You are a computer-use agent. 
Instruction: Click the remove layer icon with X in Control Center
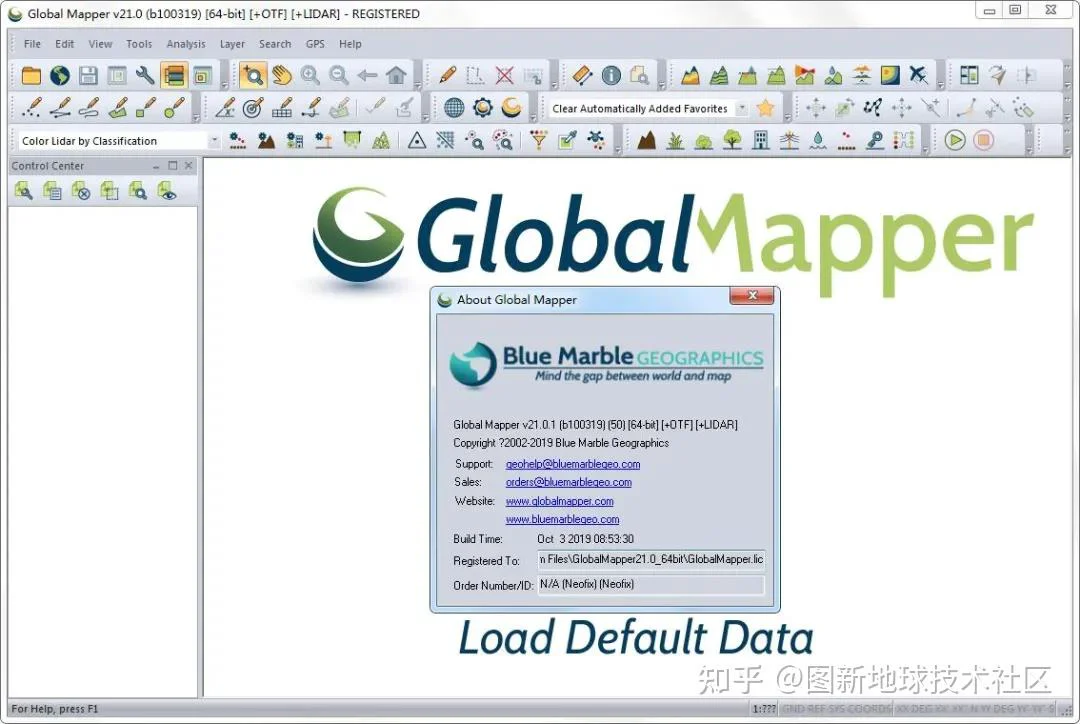(x=81, y=191)
